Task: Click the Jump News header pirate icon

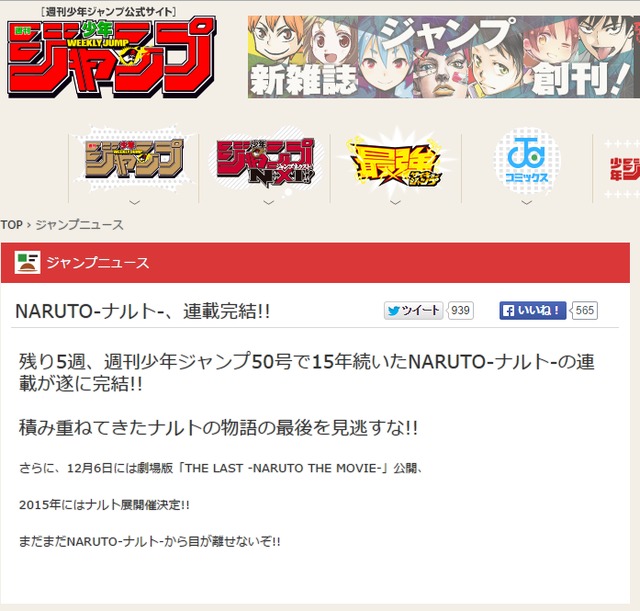Action: click(27, 262)
